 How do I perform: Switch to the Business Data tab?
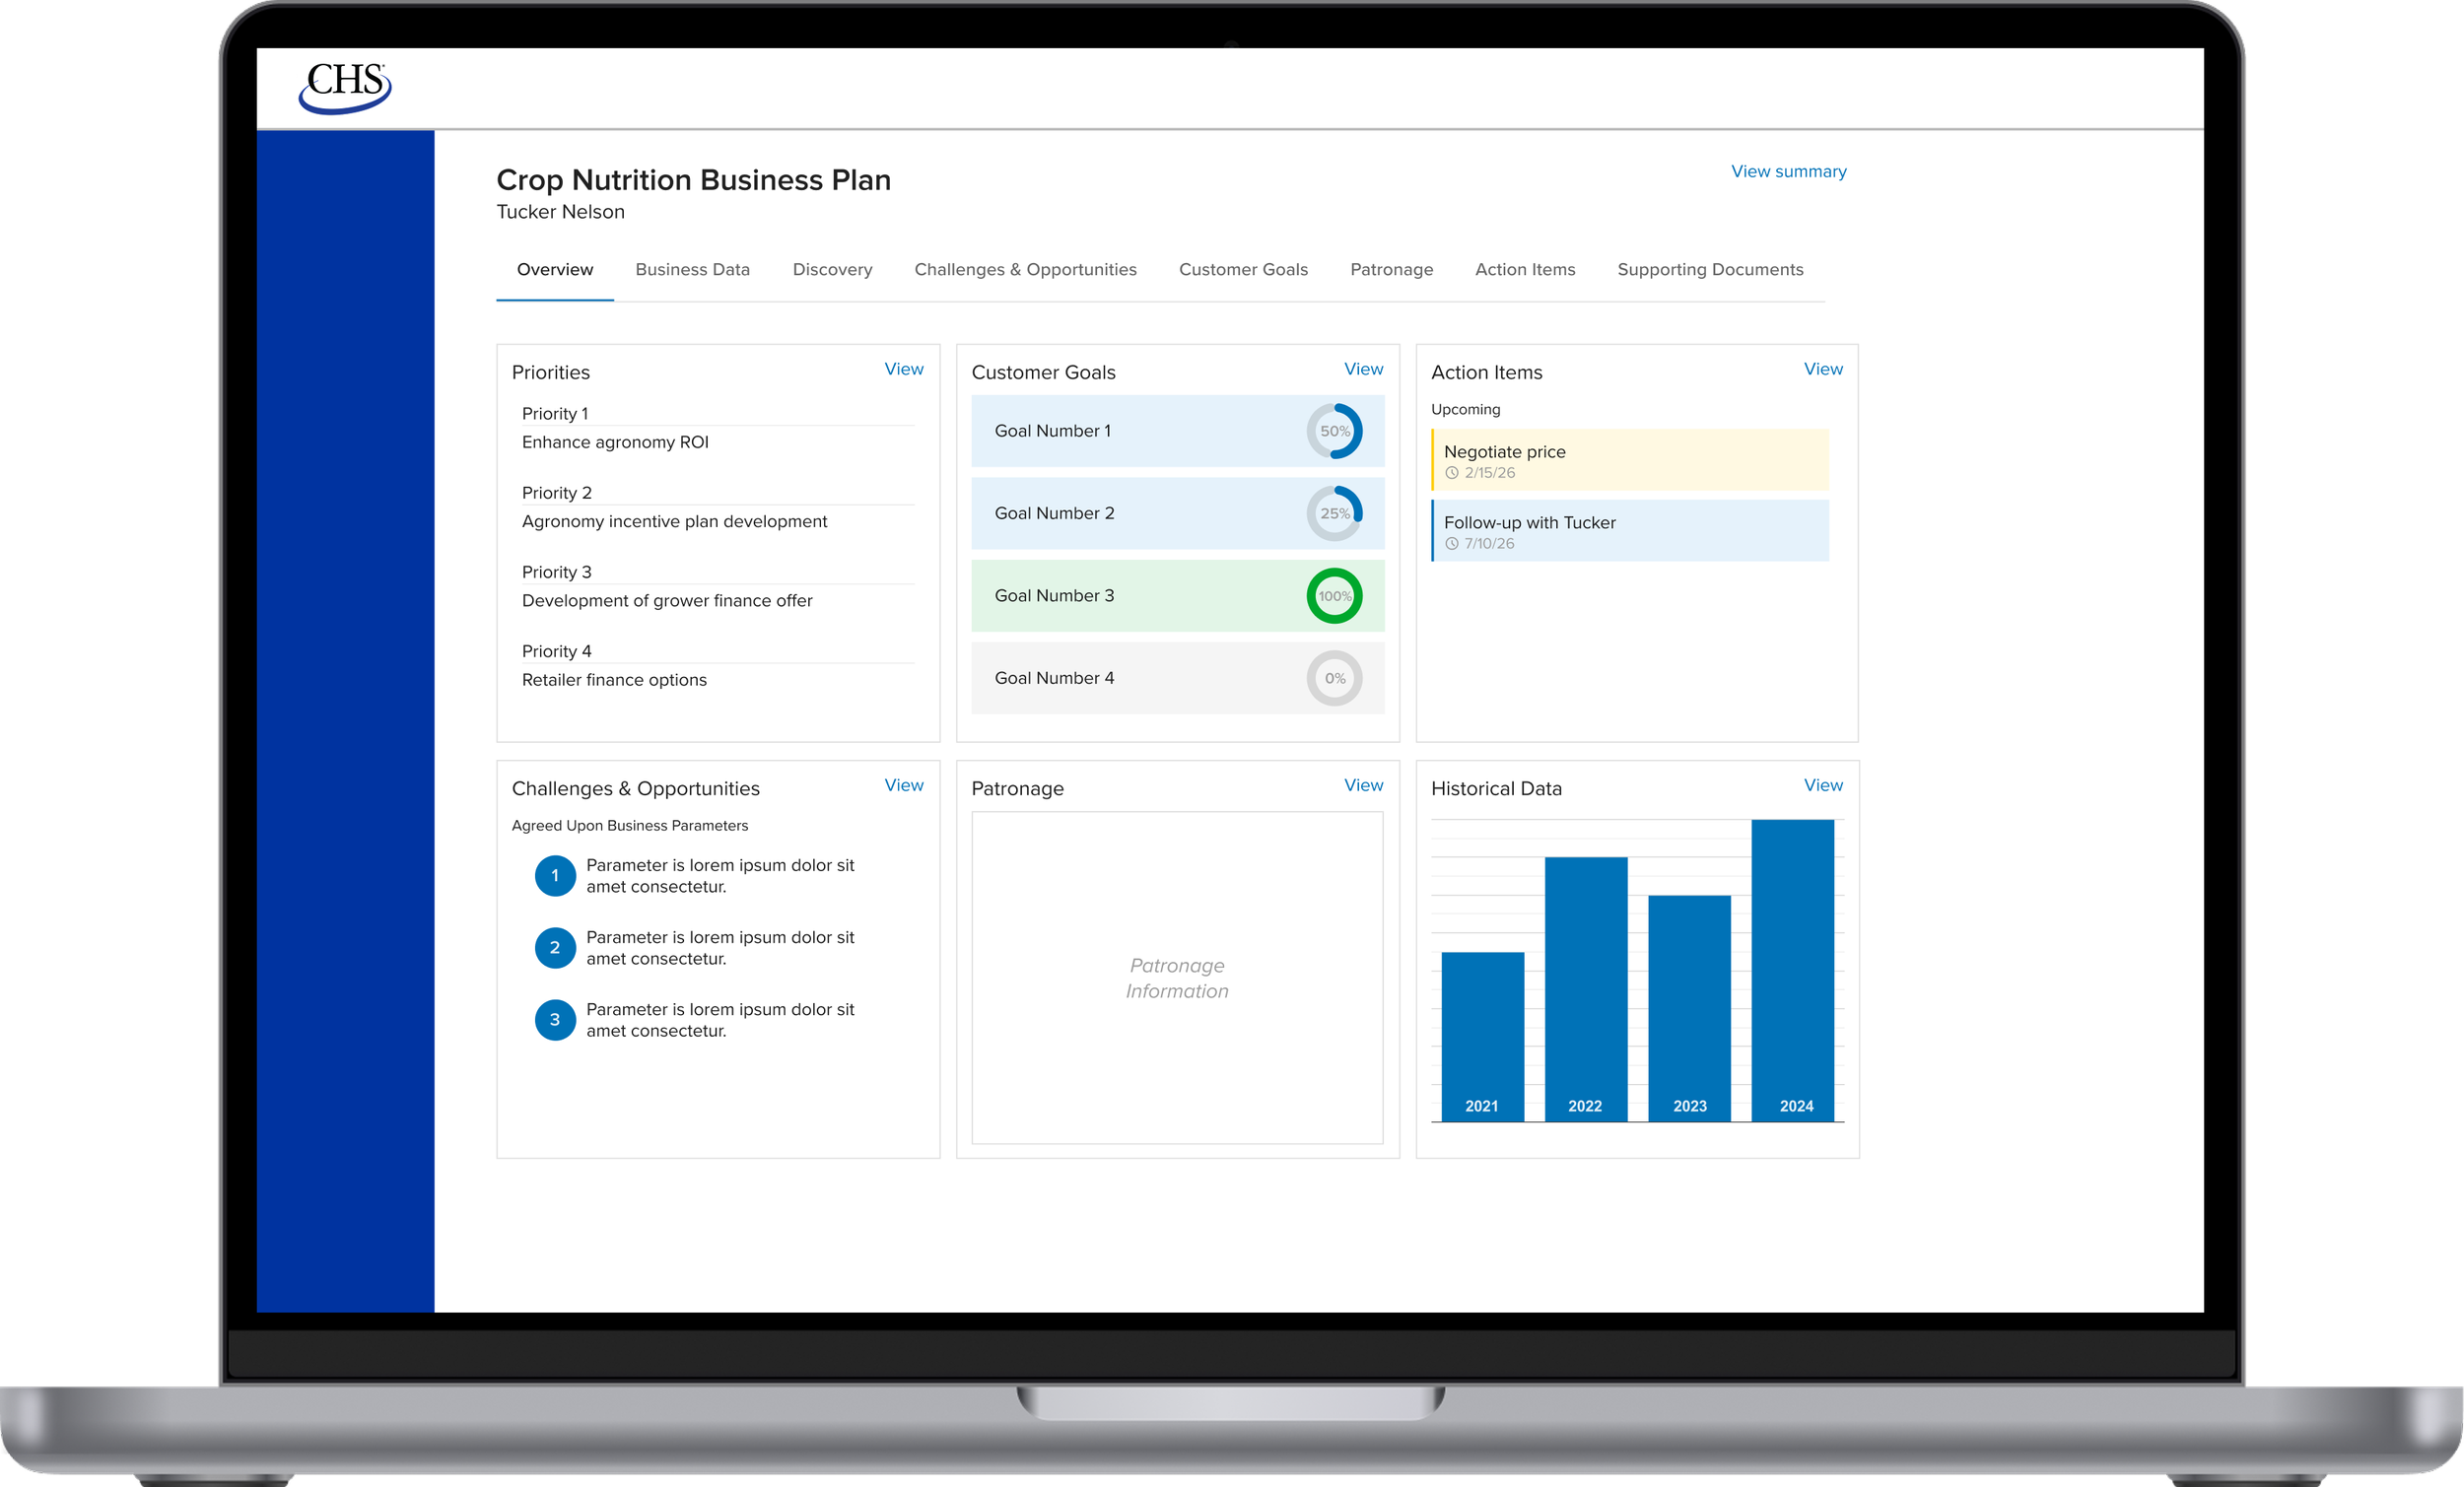click(x=692, y=270)
